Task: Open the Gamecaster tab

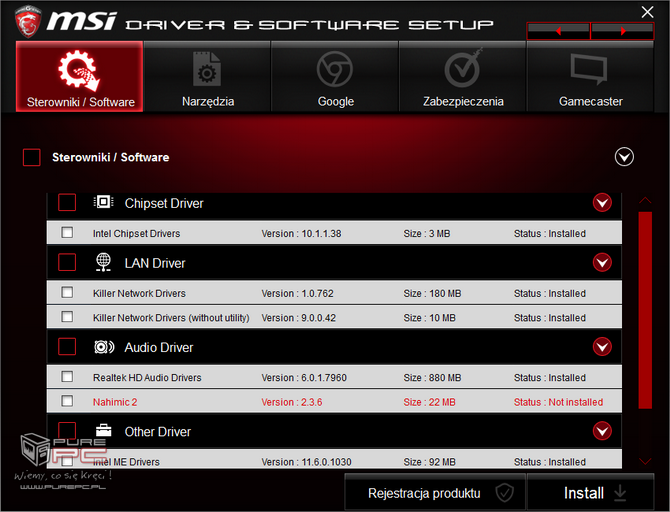Action: [591, 77]
